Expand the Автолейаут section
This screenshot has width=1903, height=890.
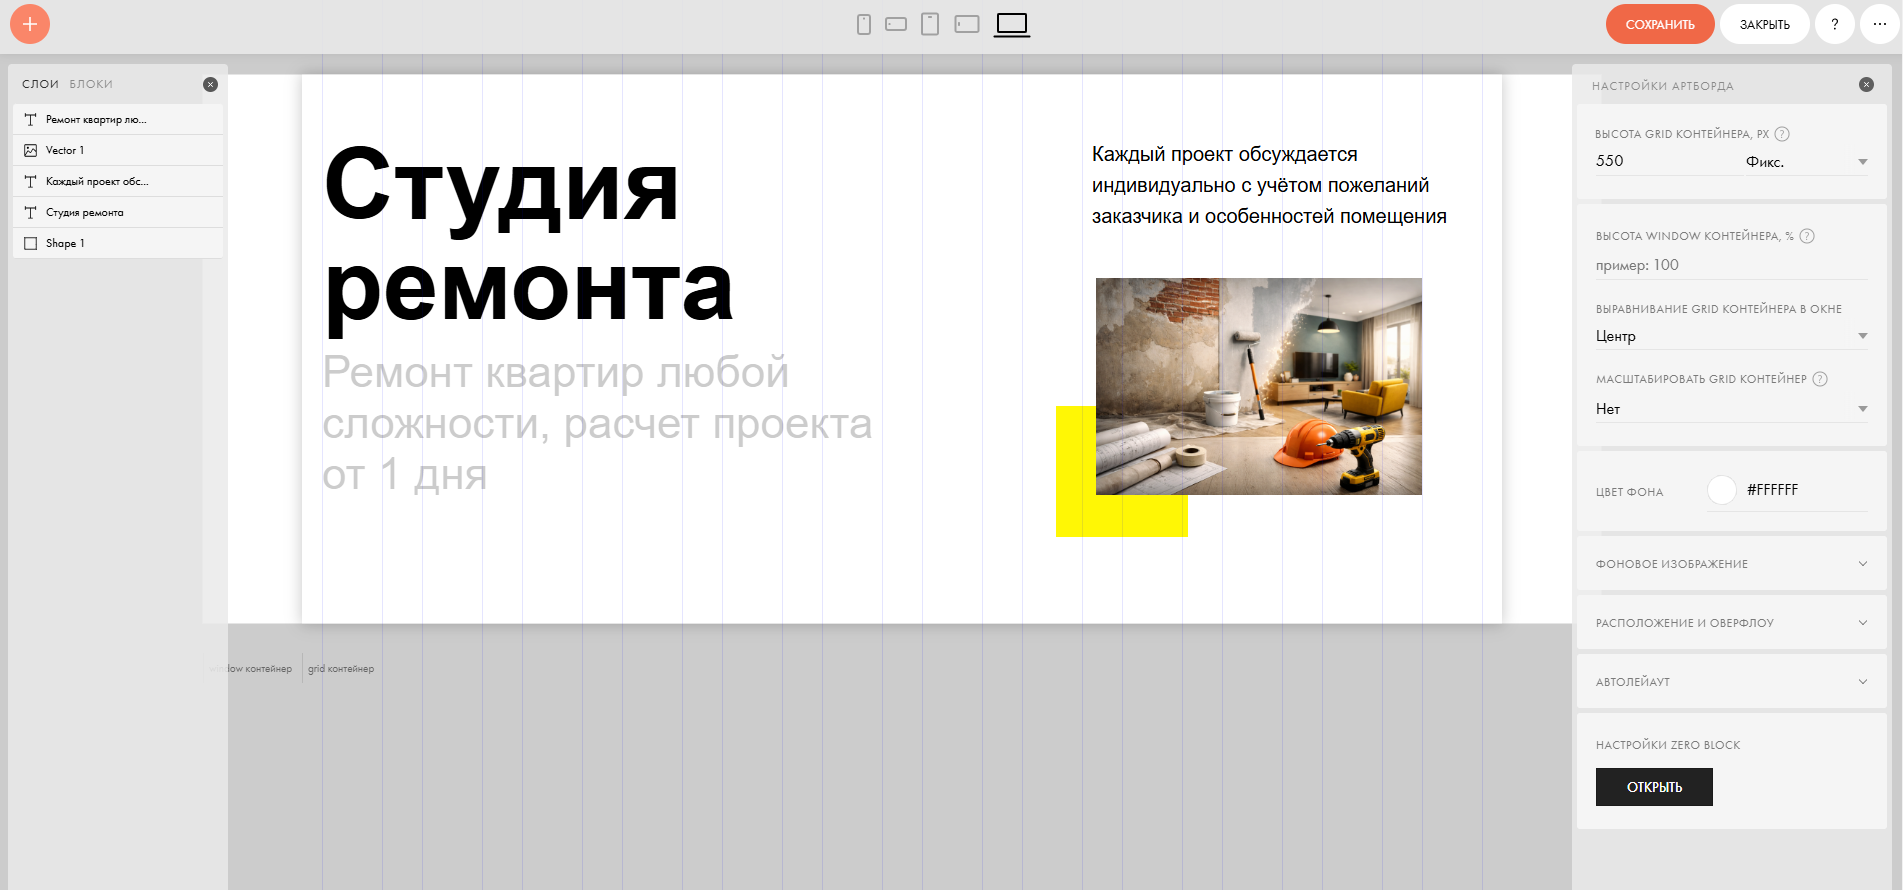click(1731, 682)
